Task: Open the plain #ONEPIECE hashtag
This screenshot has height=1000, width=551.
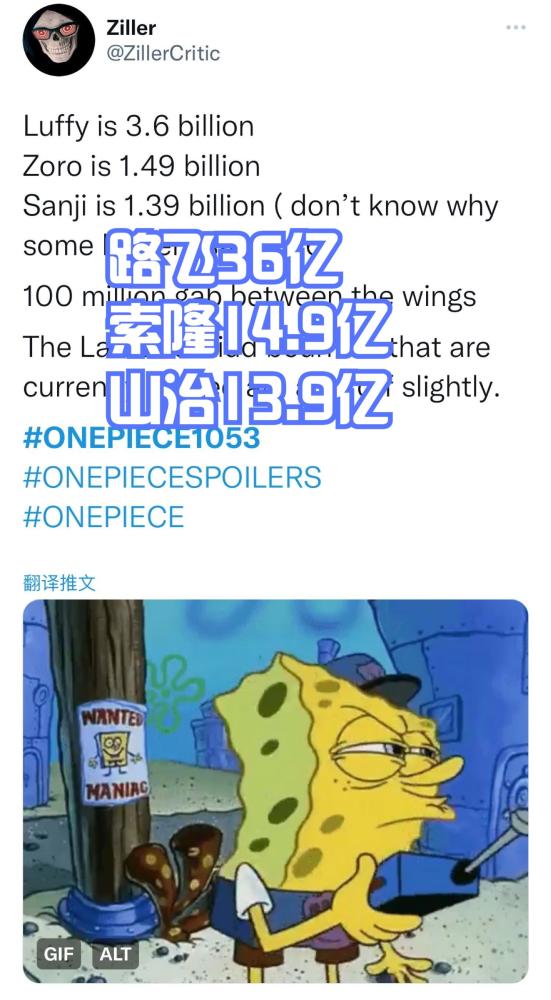Action: (x=103, y=517)
